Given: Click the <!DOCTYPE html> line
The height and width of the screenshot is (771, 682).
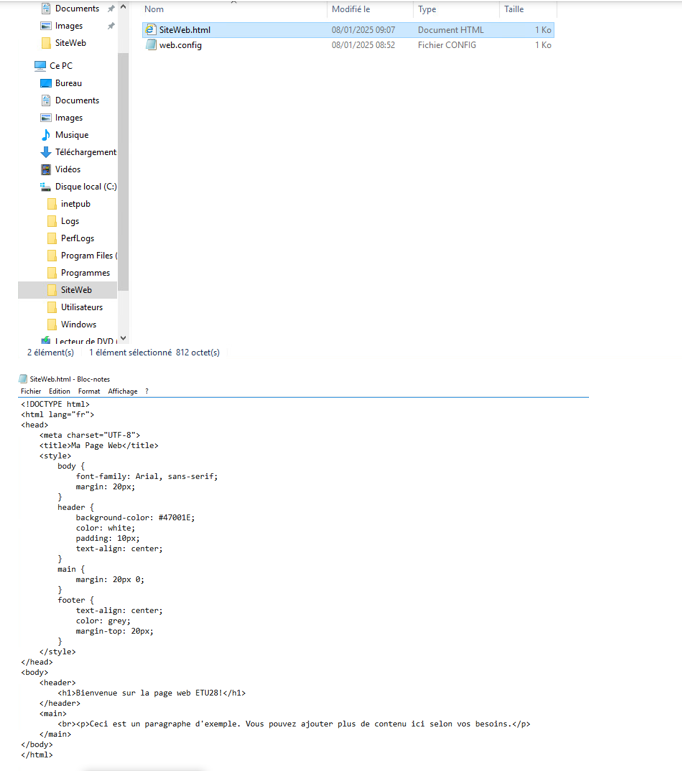Looking at the screenshot, I should [55, 404].
